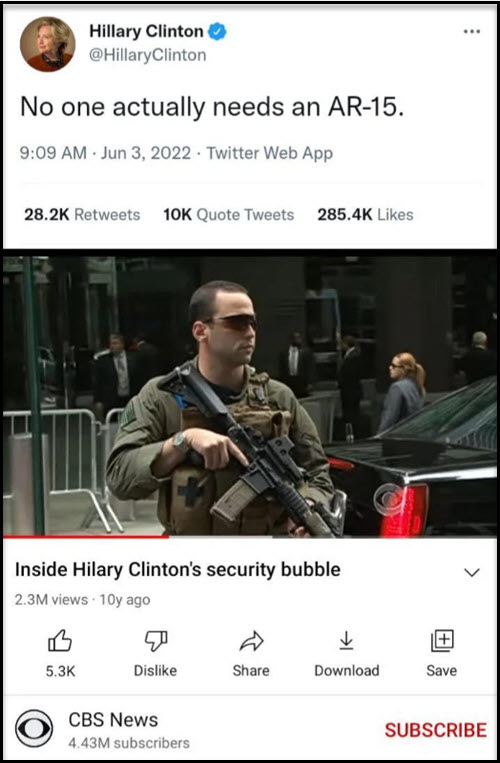Viewport: 500px width, 763px height.
Task: Tap the Save to playlist icon
Action: [x=442, y=640]
